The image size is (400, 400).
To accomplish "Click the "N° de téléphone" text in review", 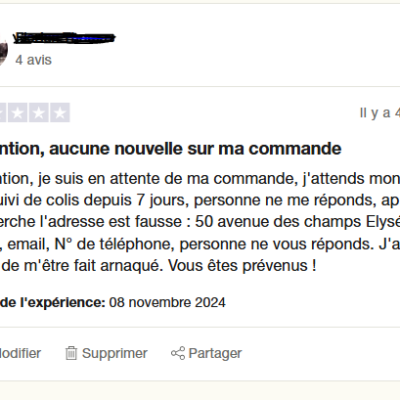I will tap(115, 244).
